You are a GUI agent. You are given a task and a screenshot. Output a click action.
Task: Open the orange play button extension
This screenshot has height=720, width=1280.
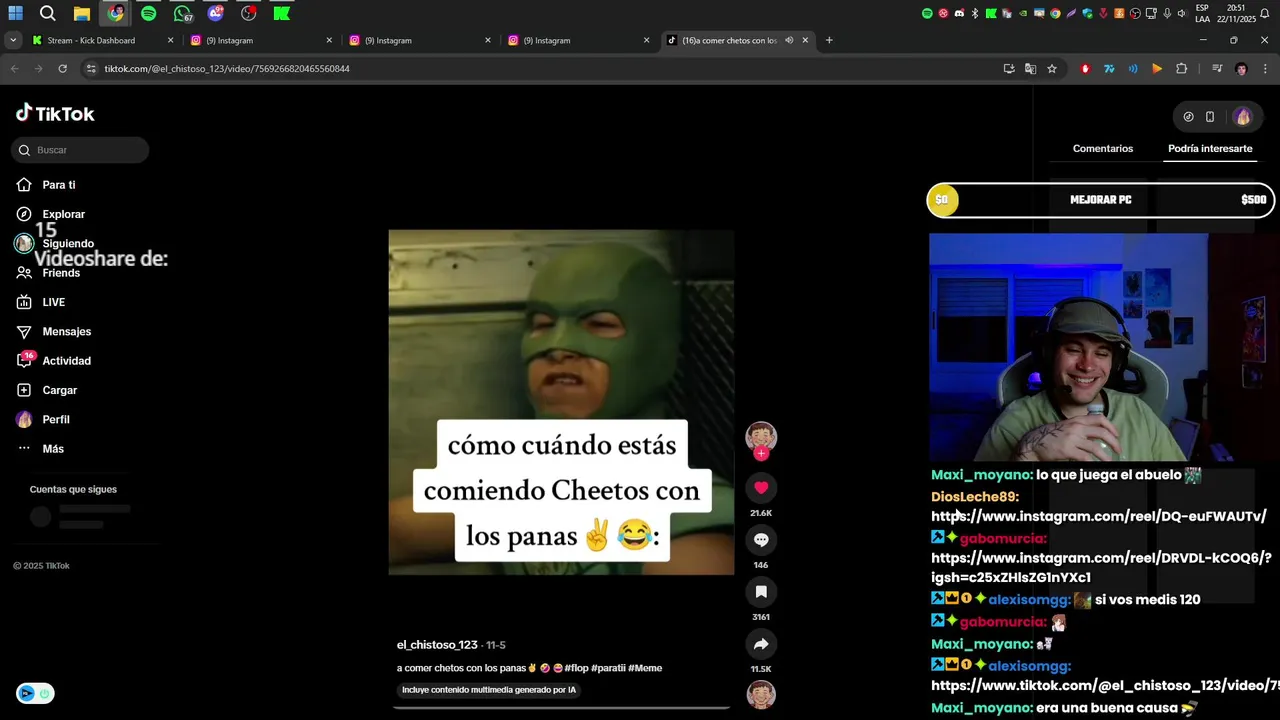pyautogui.click(x=1157, y=69)
